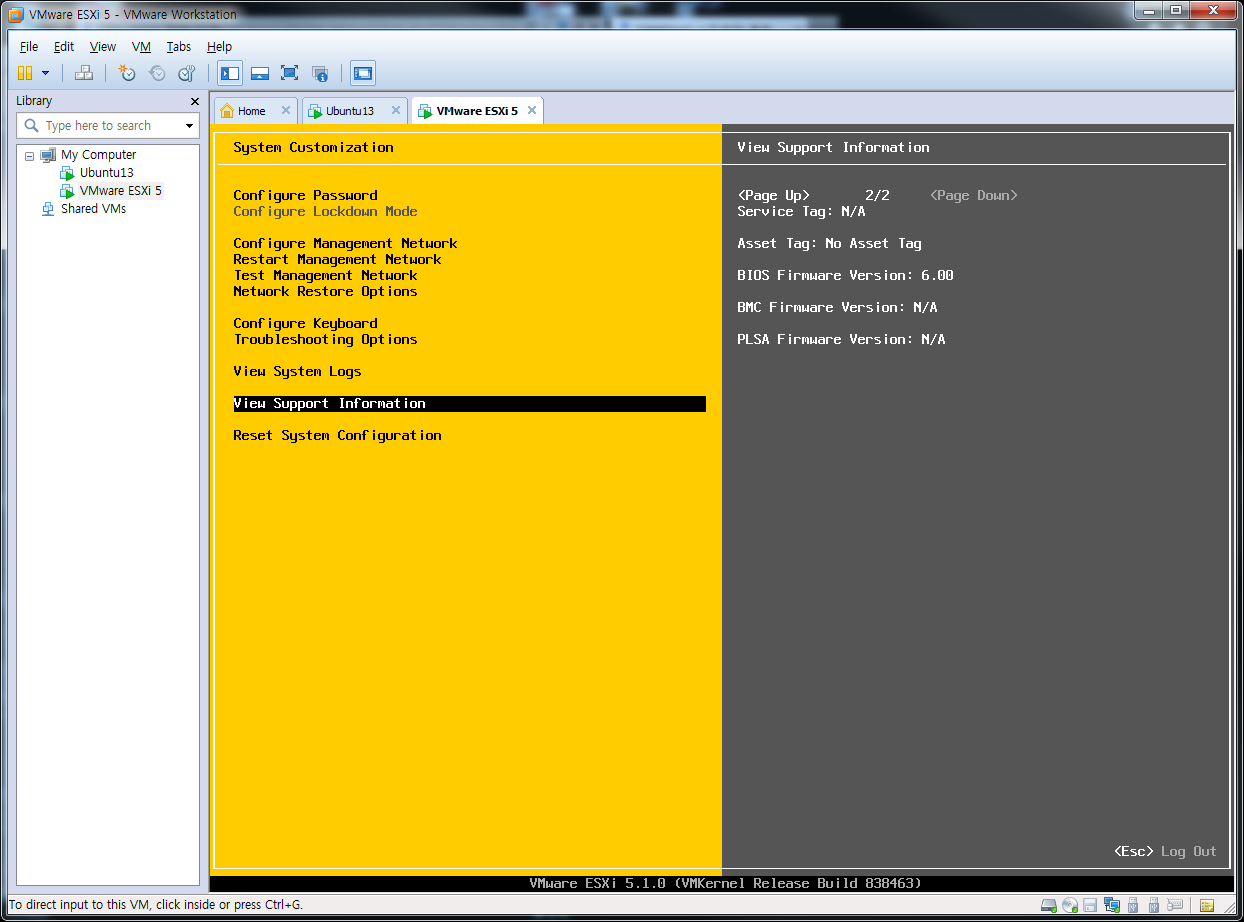Select Reset System Configuration entry
Viewport: 1244px width, 922px height.
[x=337, y=435]
